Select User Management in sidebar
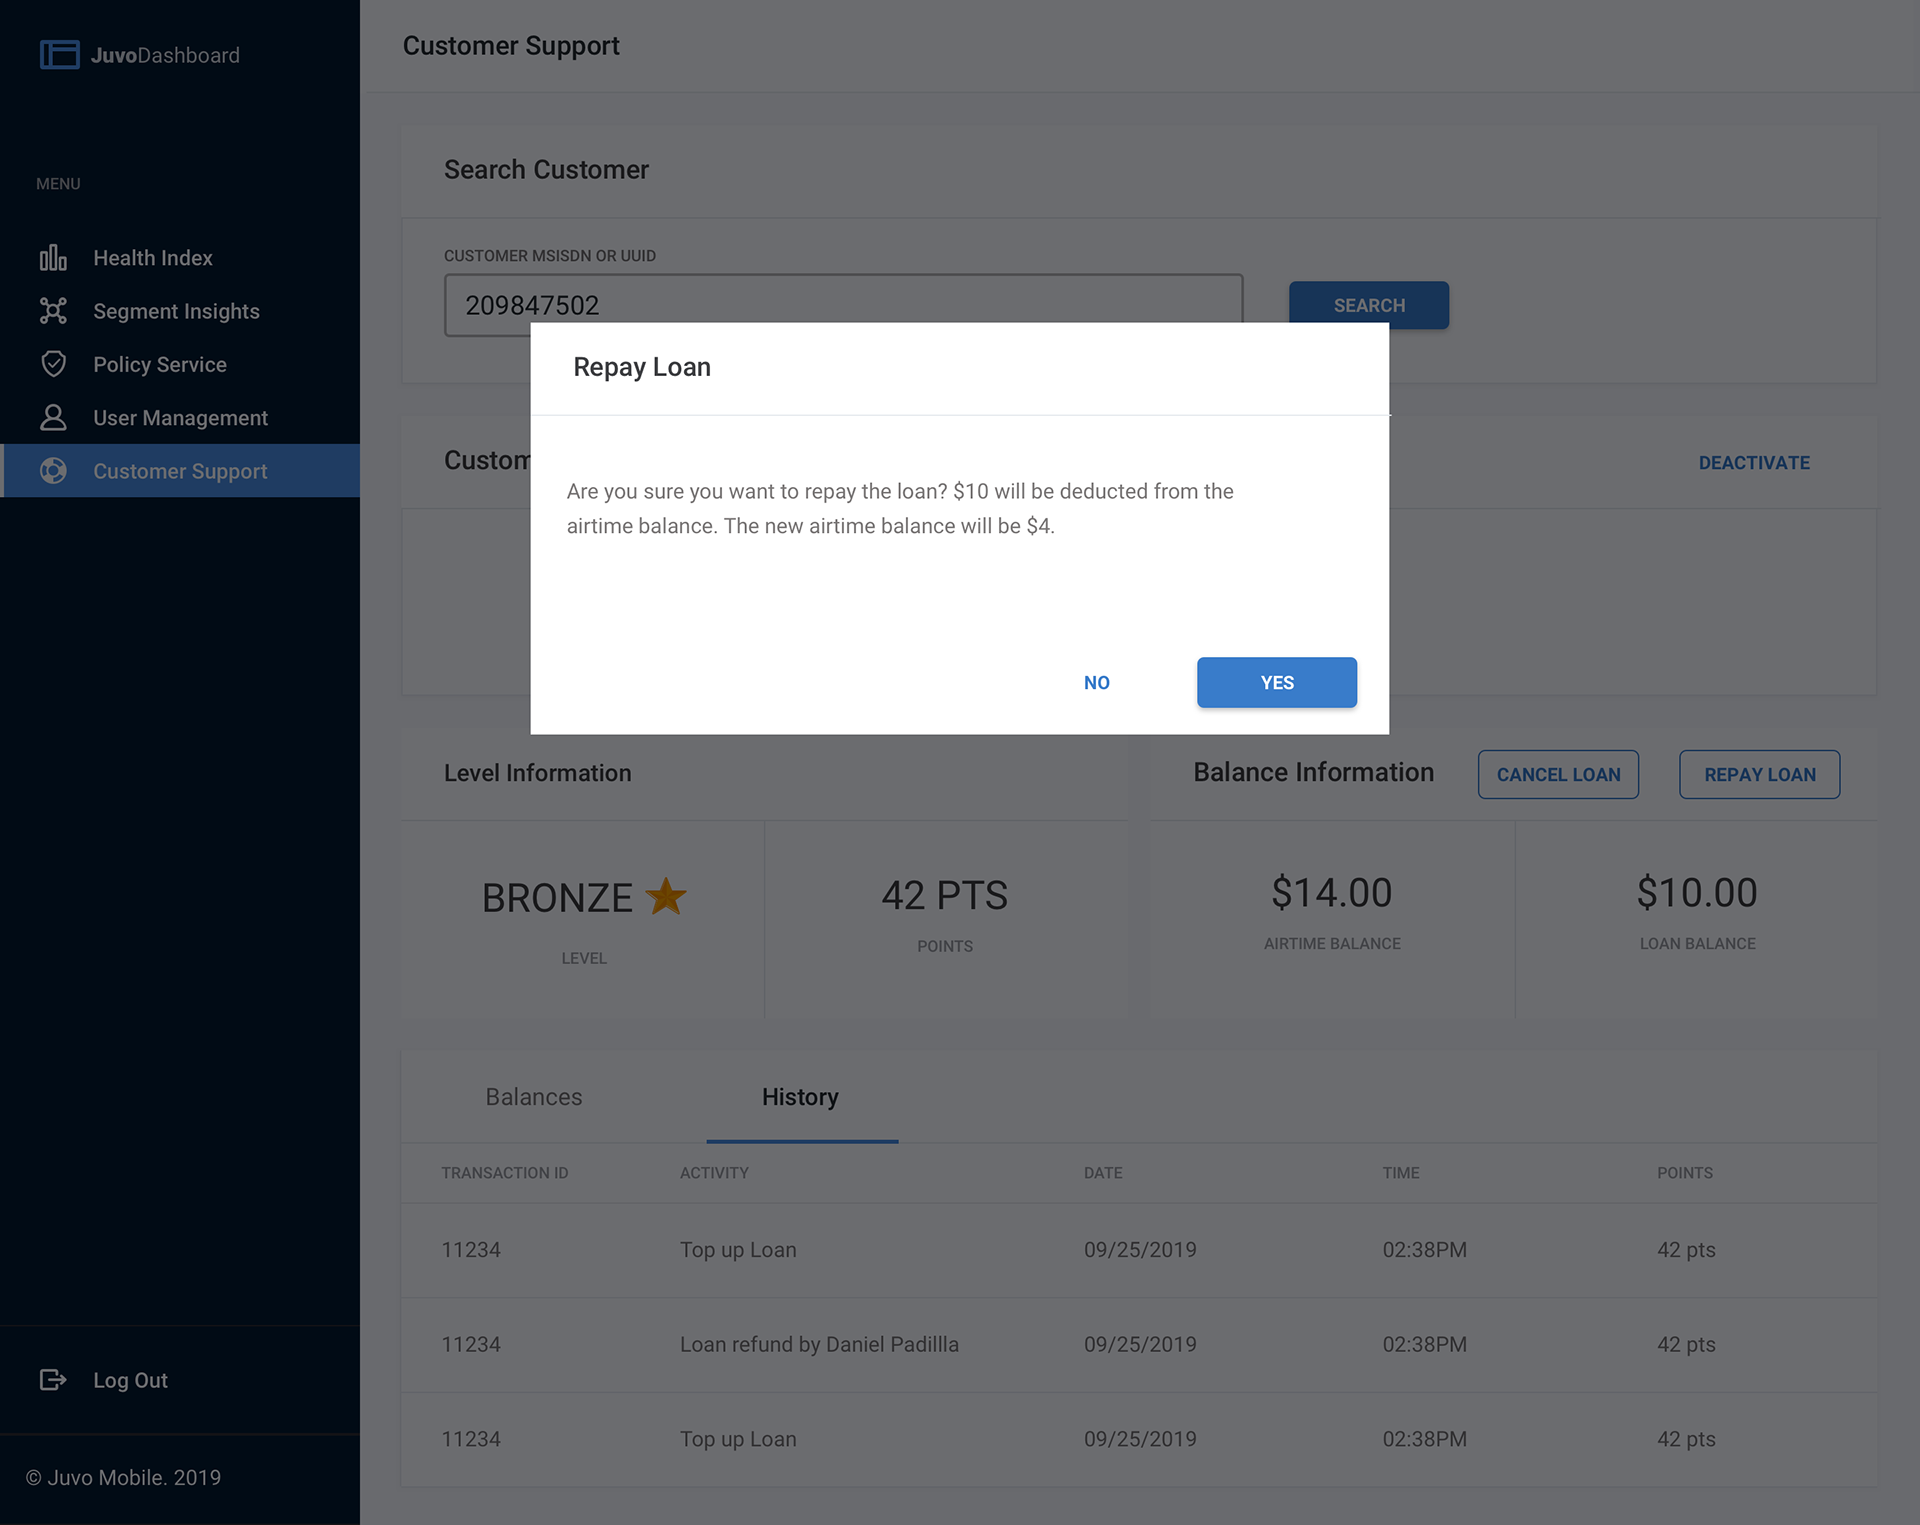 [180, 417]
